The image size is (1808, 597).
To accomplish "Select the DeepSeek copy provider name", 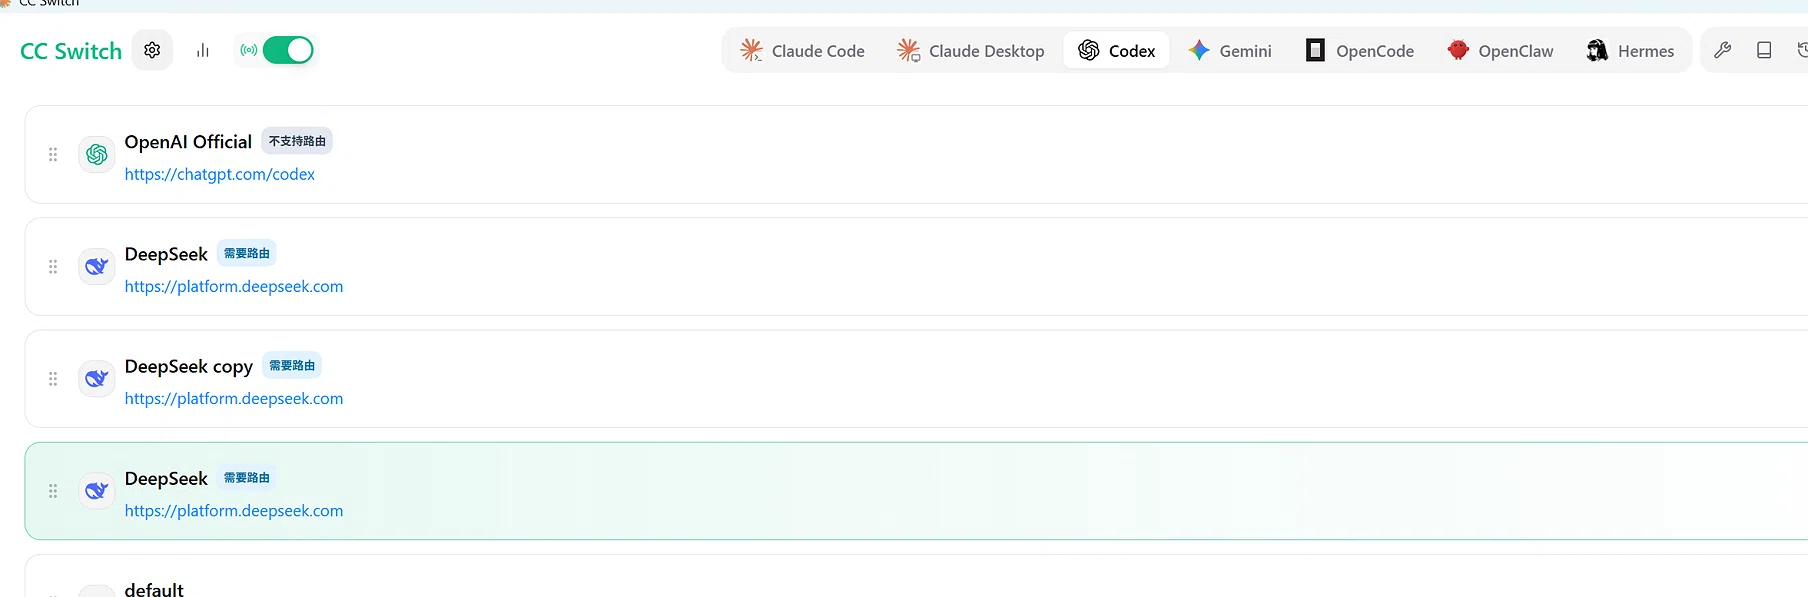I will coord(189,367).
